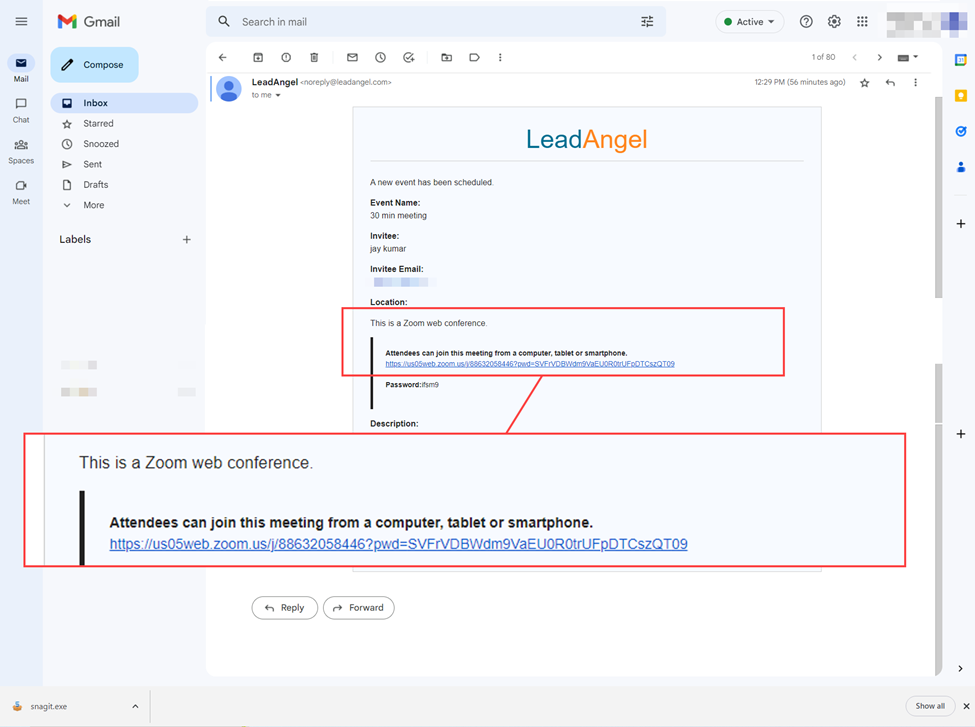
Task: Collapse the side panel chevron
Action: coord(961,669)
